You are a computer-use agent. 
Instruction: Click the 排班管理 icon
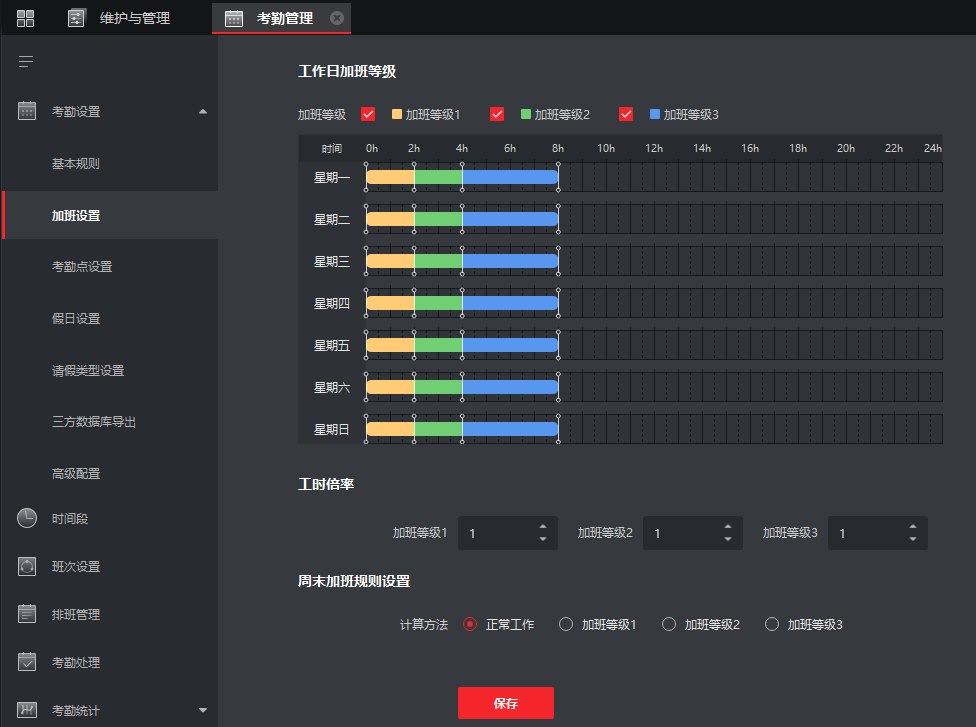click(27, 614)
